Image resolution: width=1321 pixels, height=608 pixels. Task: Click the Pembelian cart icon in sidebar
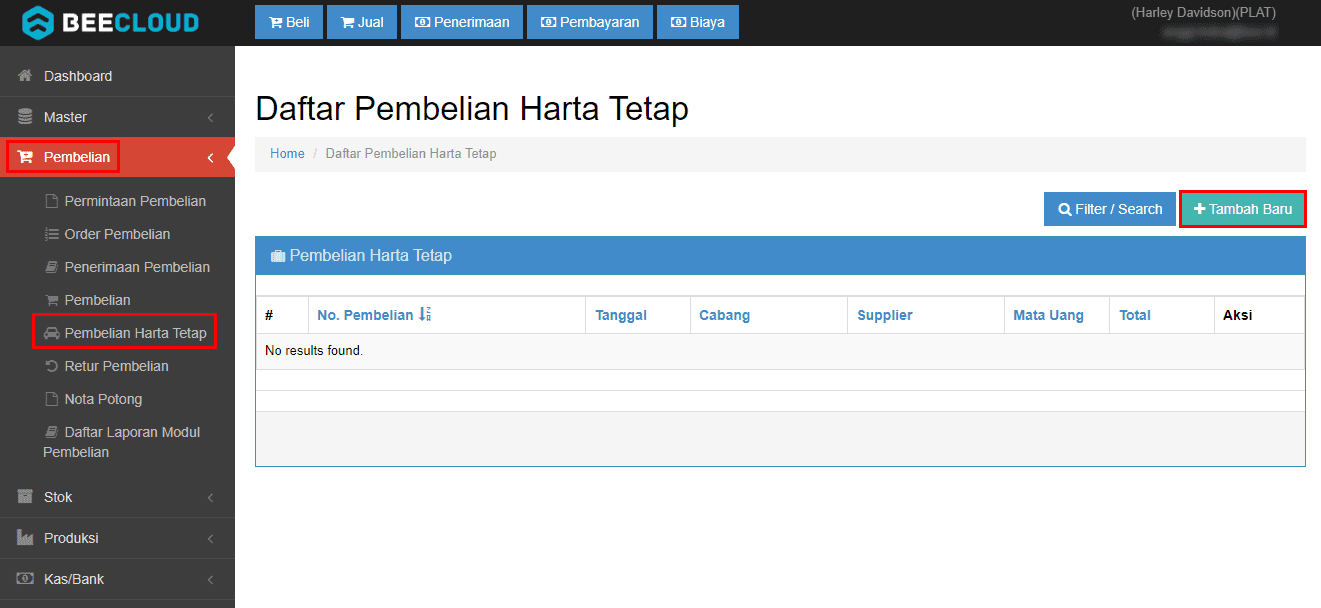tap(26, 157)
